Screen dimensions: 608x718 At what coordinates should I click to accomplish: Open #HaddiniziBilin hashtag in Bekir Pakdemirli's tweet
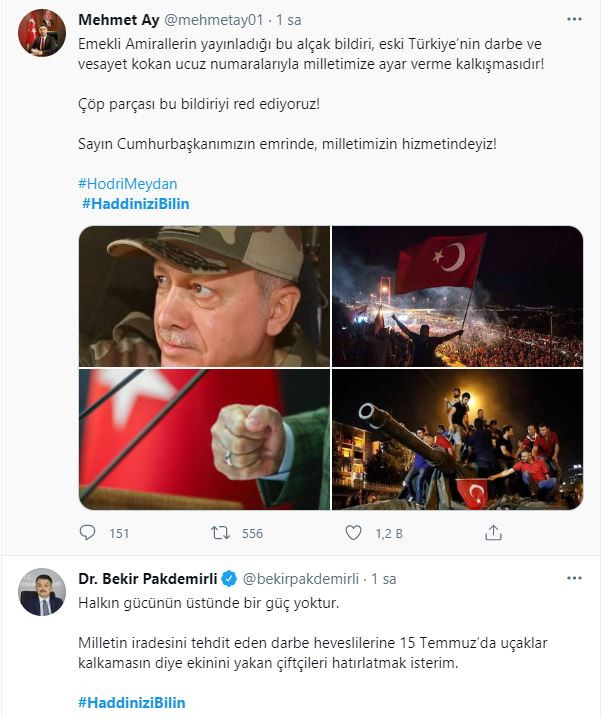(131, 703)
